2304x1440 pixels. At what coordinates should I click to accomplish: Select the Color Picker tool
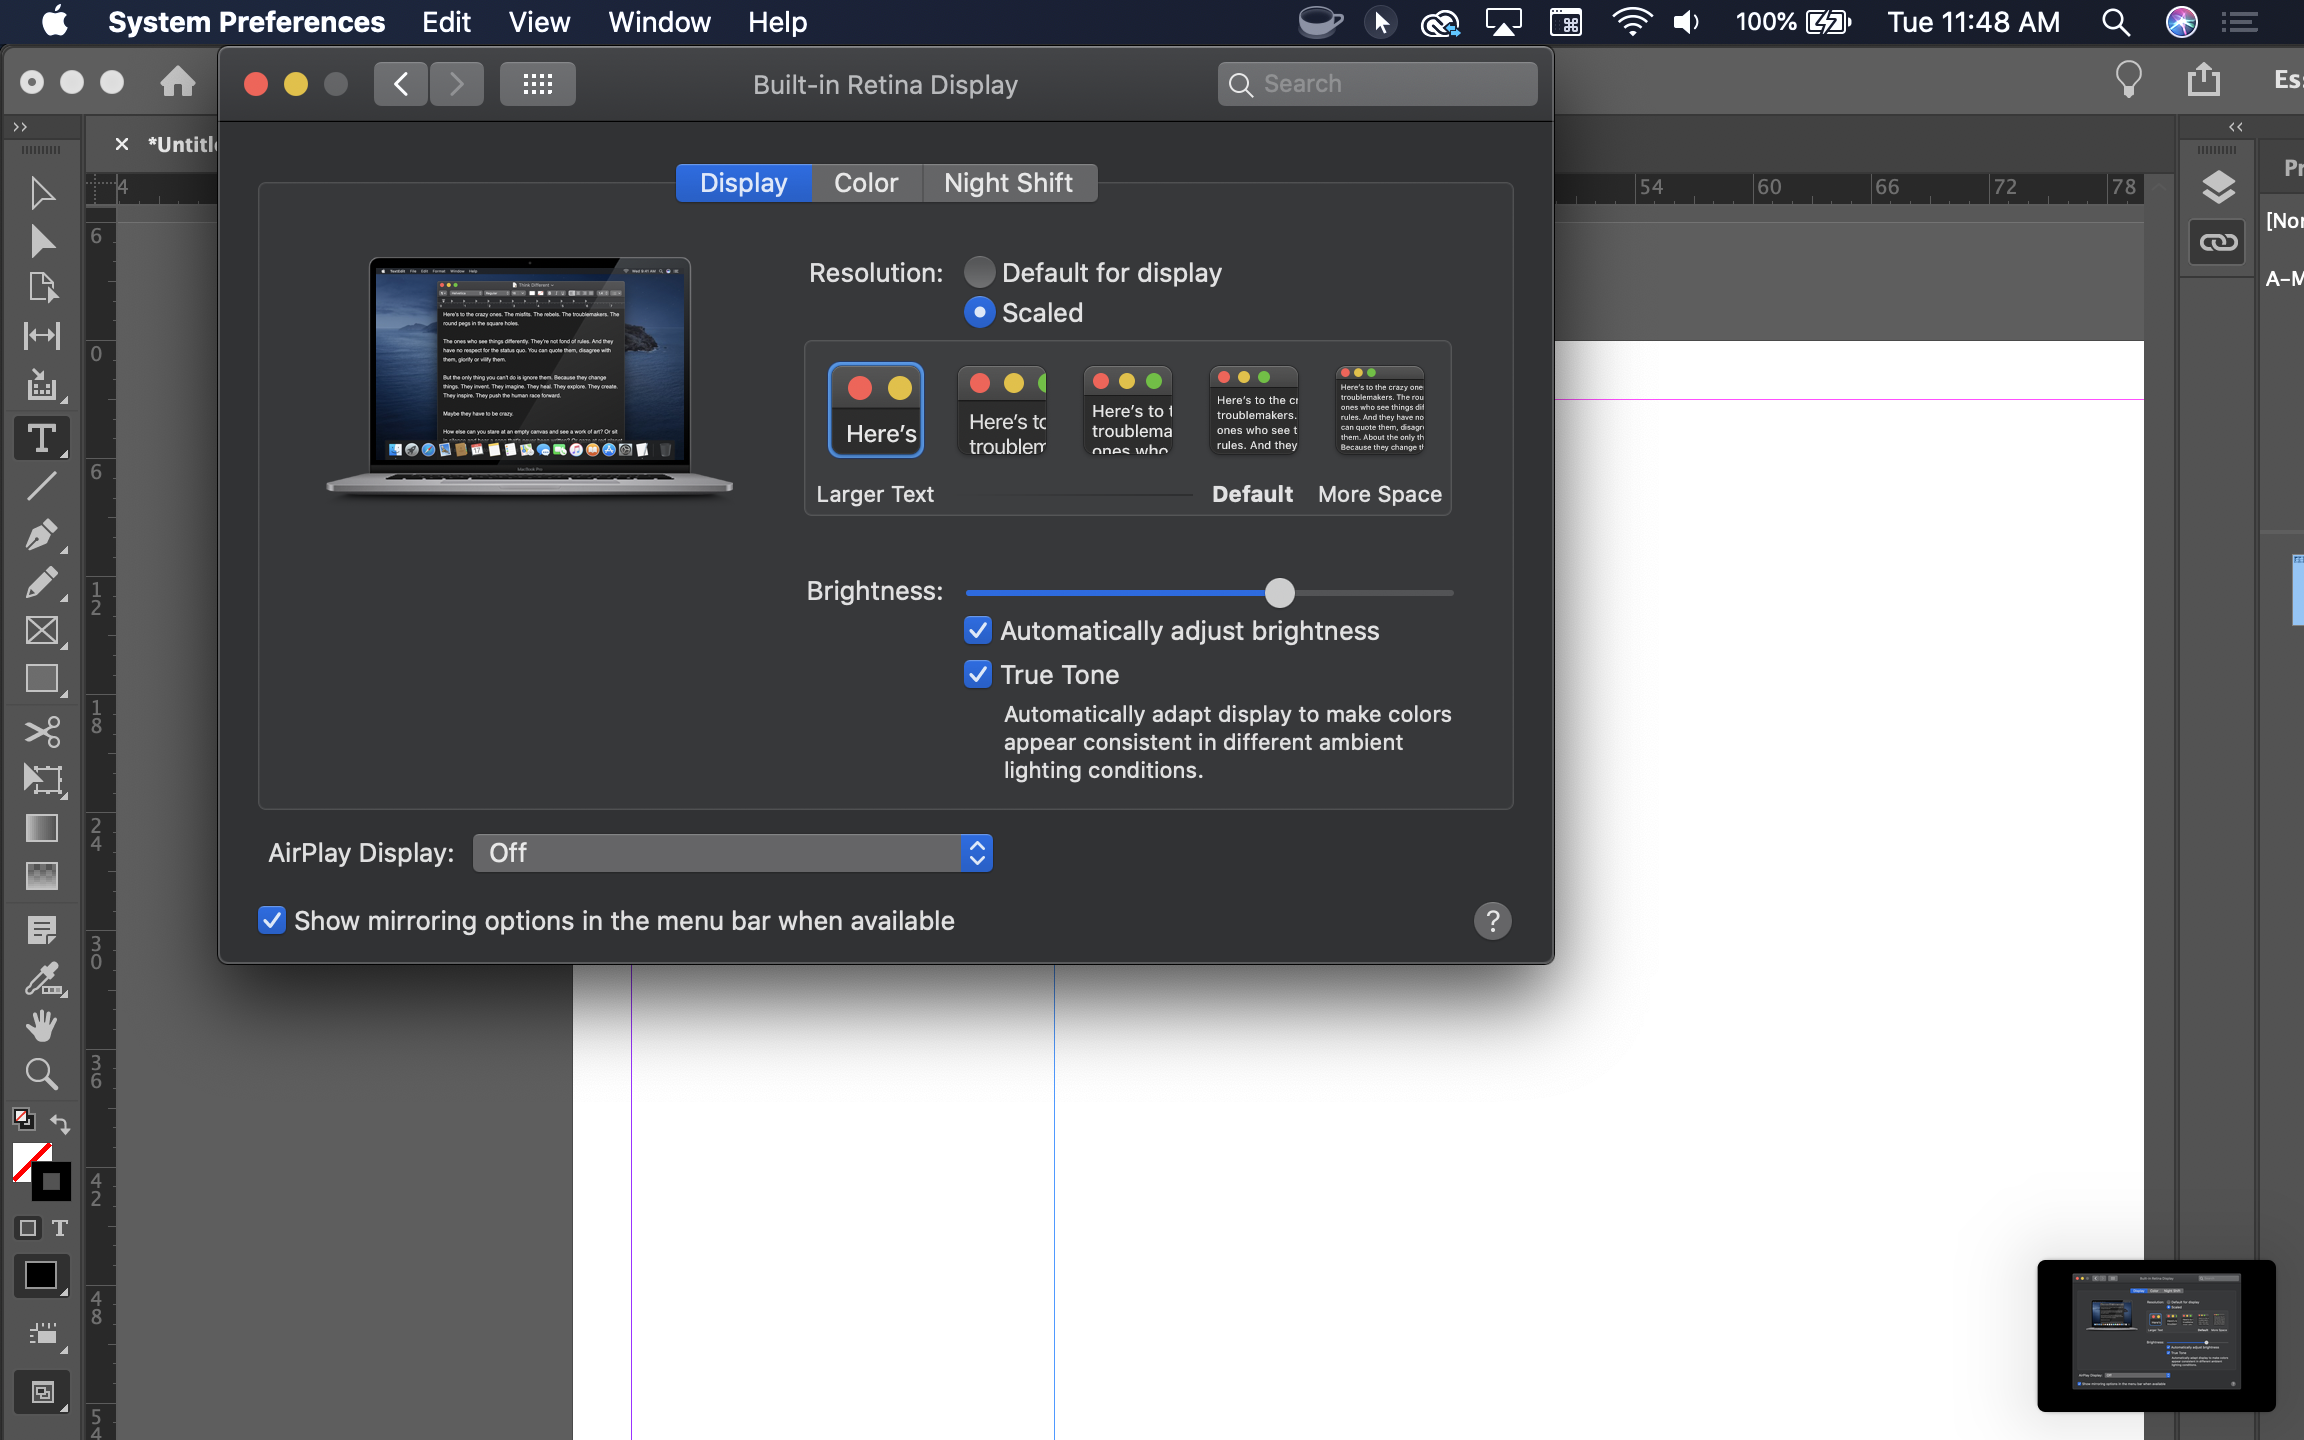point(42,979)
